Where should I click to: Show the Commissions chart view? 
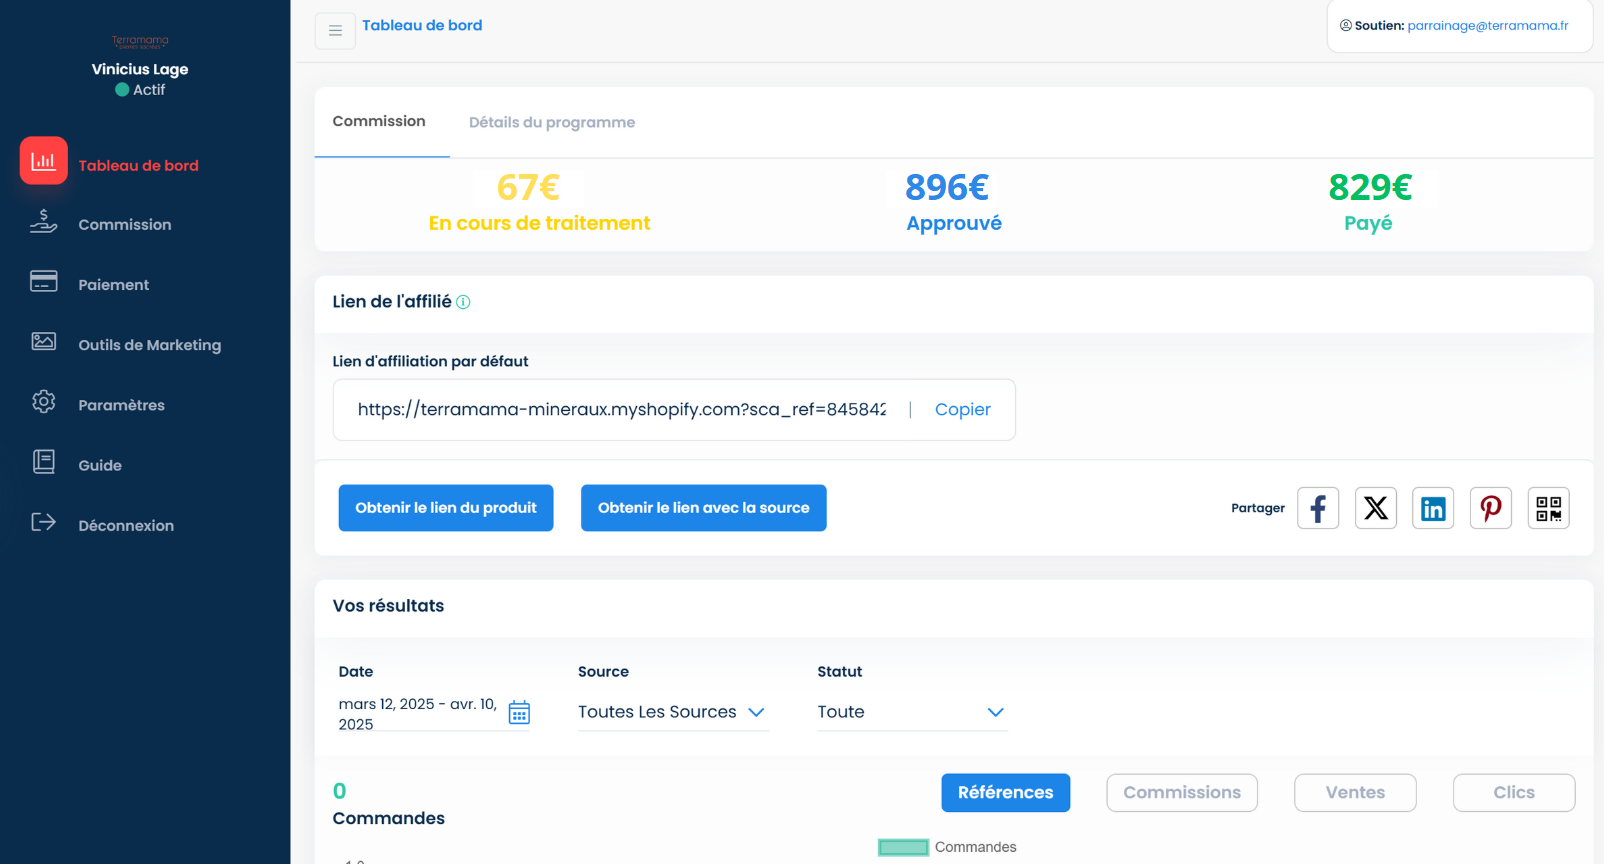pos(1181,792)
